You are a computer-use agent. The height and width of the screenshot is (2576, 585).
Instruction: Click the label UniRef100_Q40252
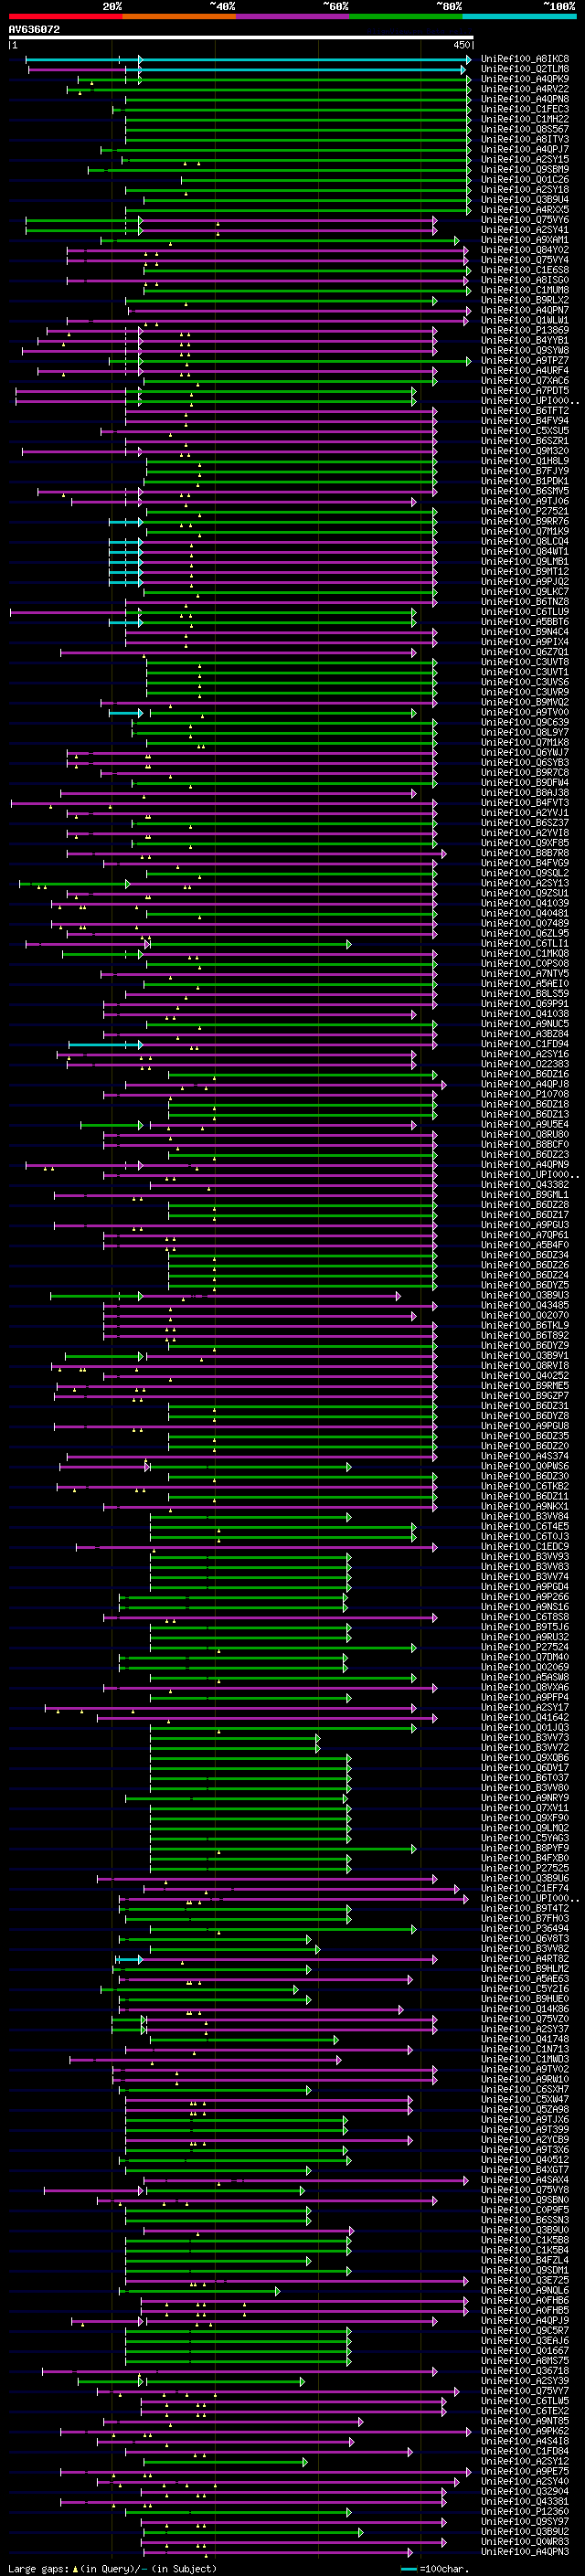pos(525,1376)
